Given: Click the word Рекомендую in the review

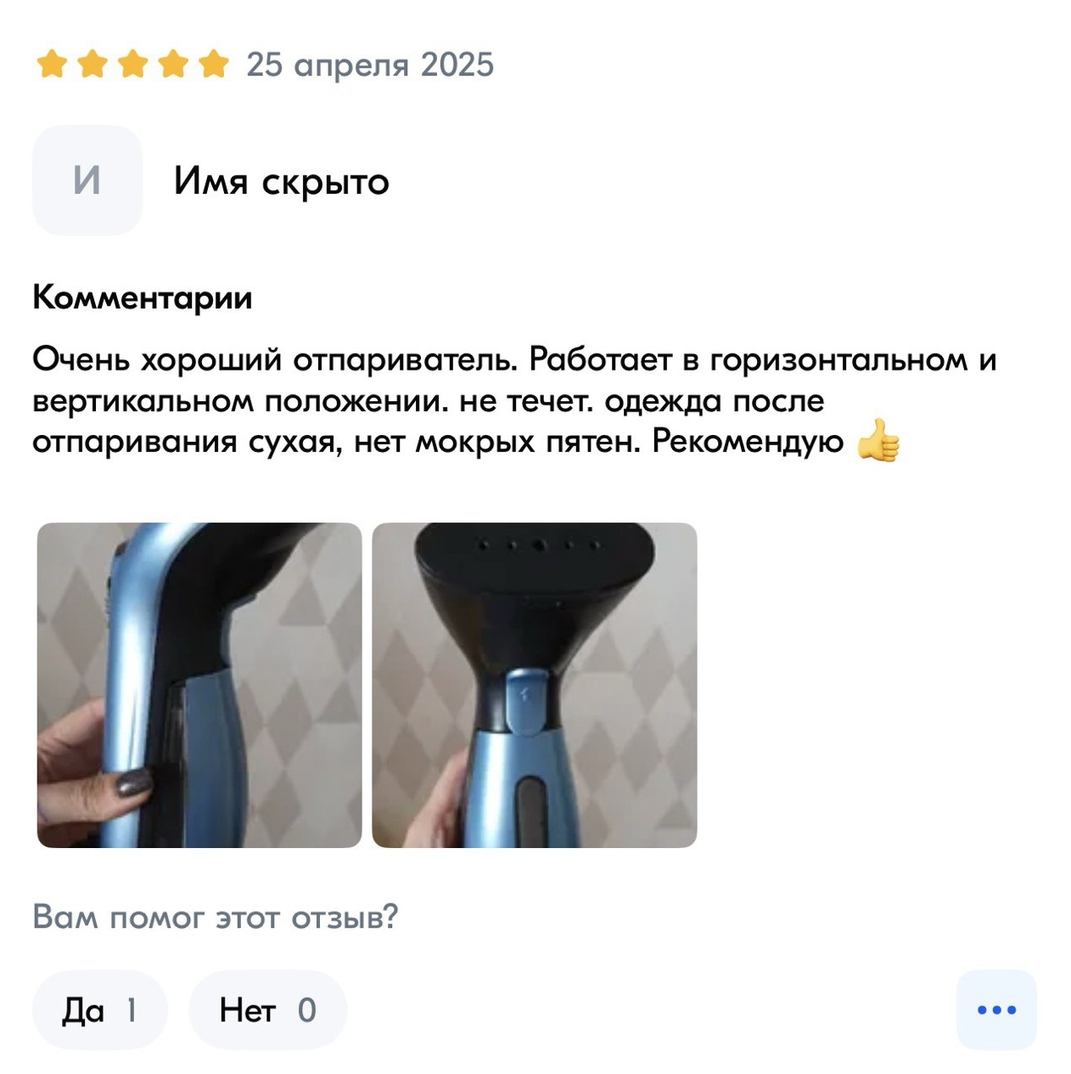Looking at the screenshot, I should 748,442.
